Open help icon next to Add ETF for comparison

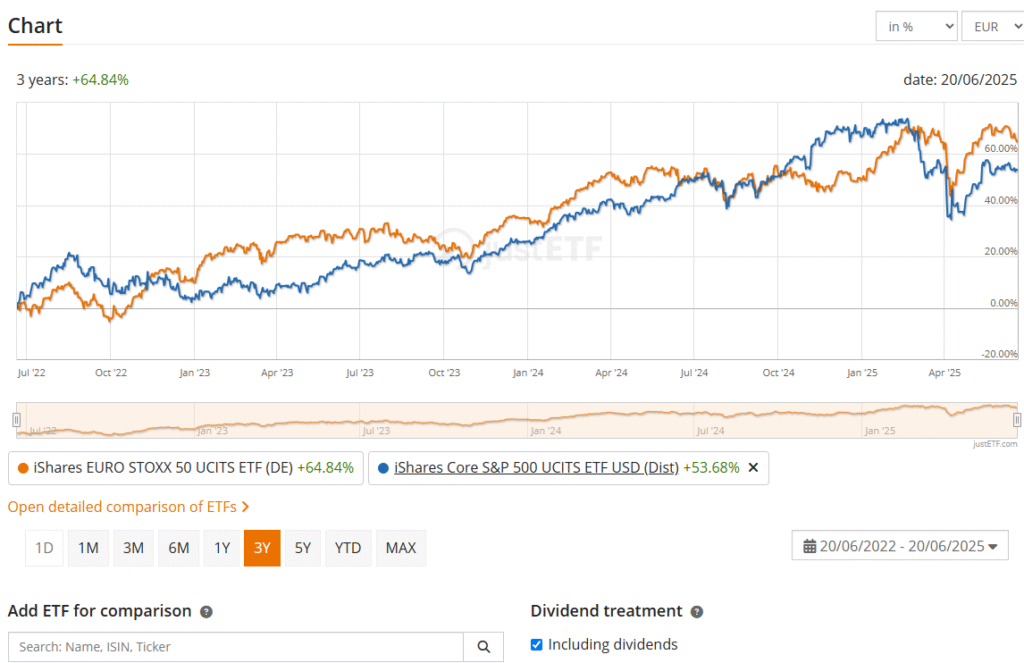point(206,612)
